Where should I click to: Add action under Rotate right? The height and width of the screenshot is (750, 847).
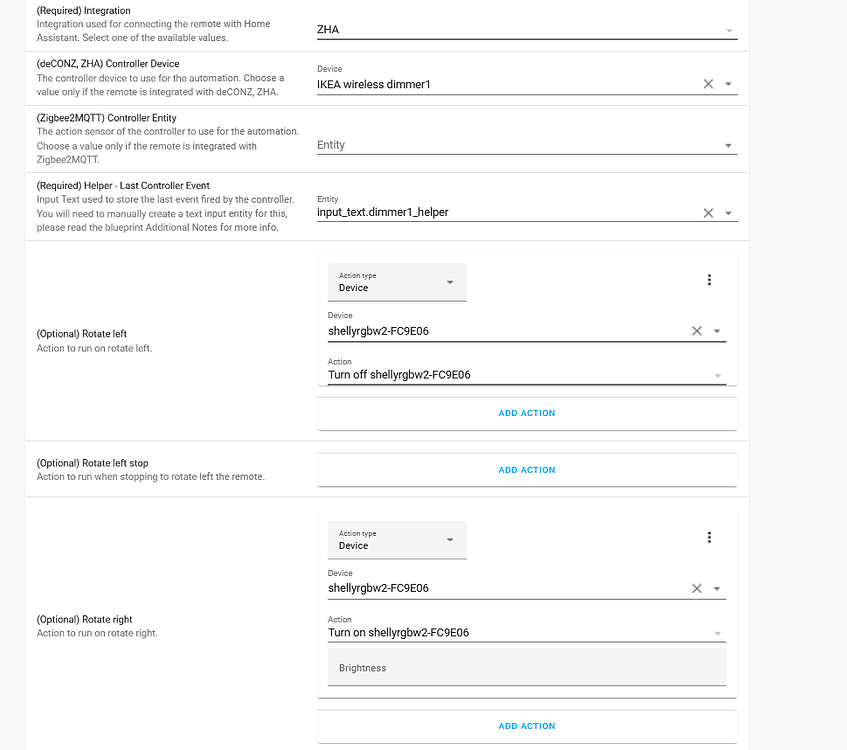[527, 726]
